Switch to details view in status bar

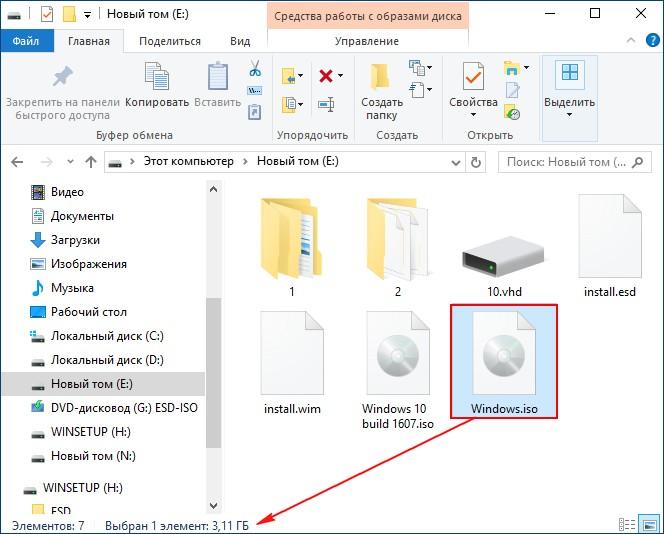pos(627,525)
